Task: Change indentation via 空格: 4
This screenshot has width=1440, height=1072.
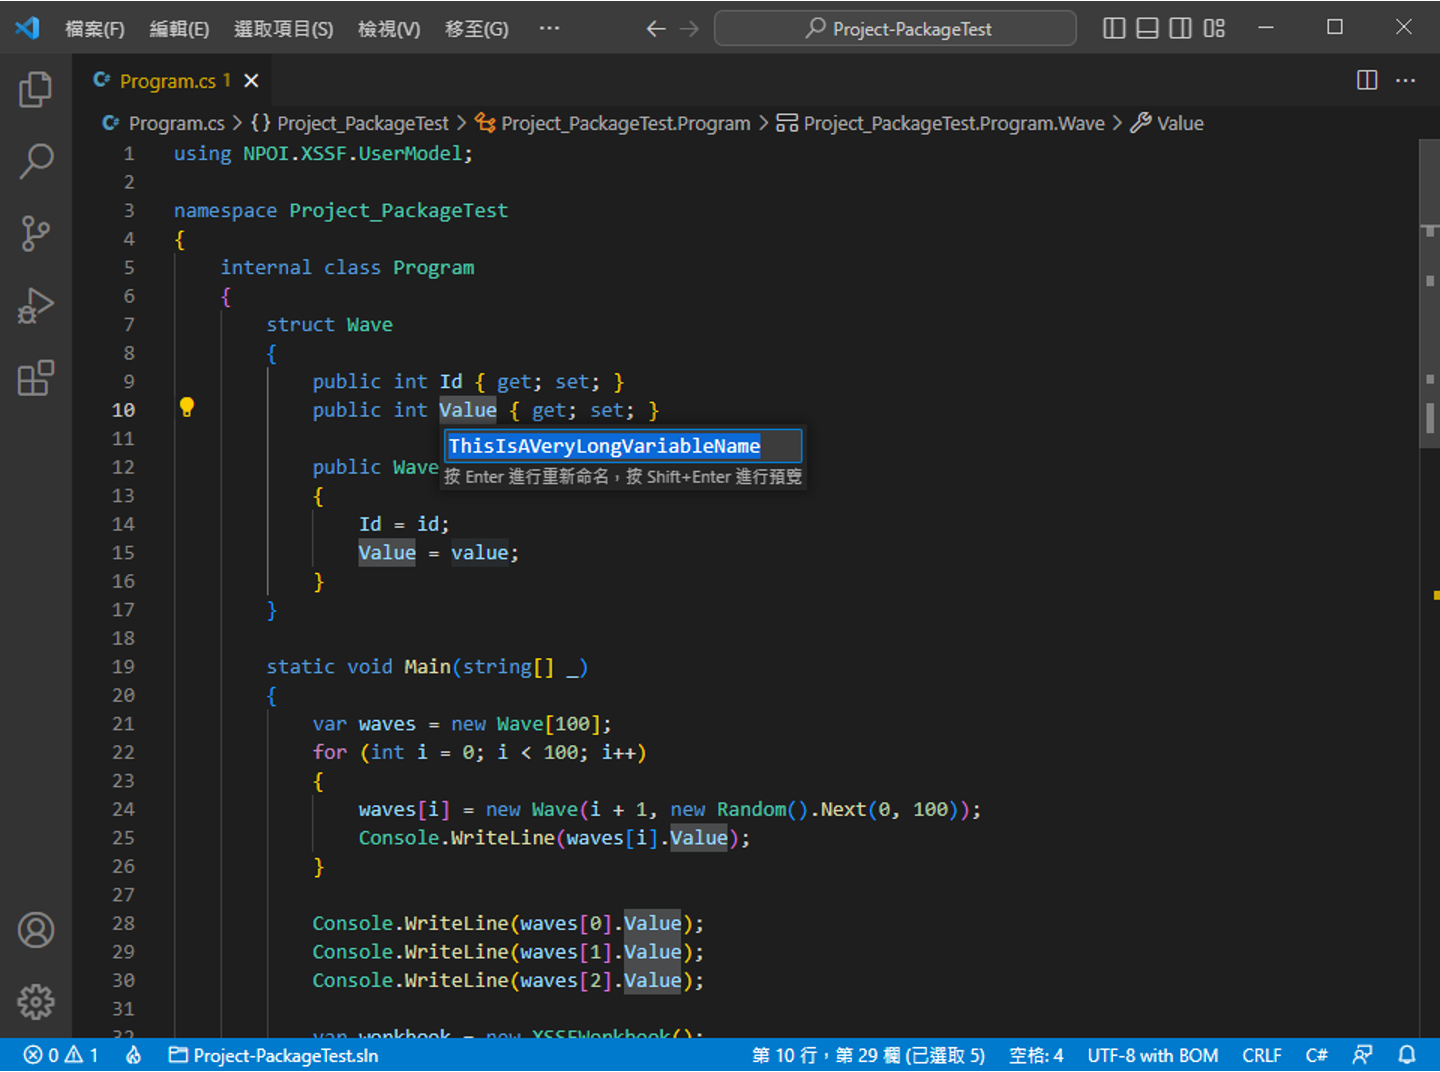Action: click(1036, 1055)
